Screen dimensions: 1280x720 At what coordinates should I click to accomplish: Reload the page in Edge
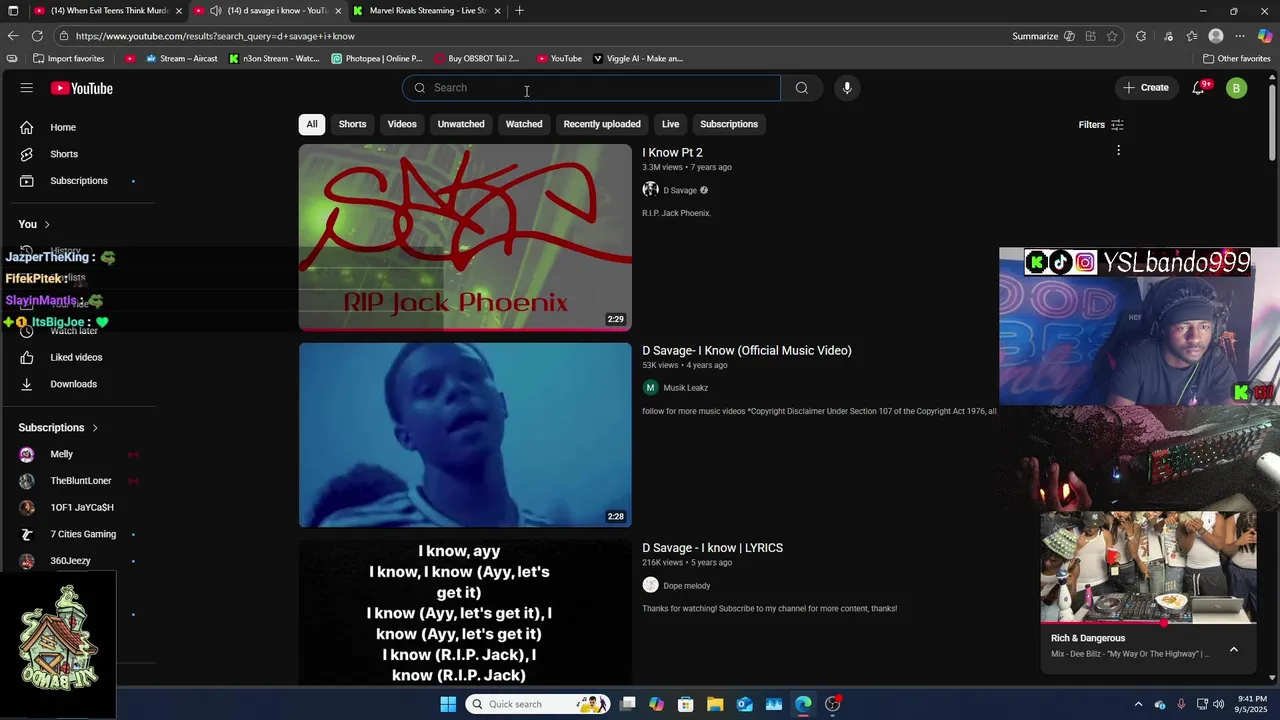click(37, 36)
